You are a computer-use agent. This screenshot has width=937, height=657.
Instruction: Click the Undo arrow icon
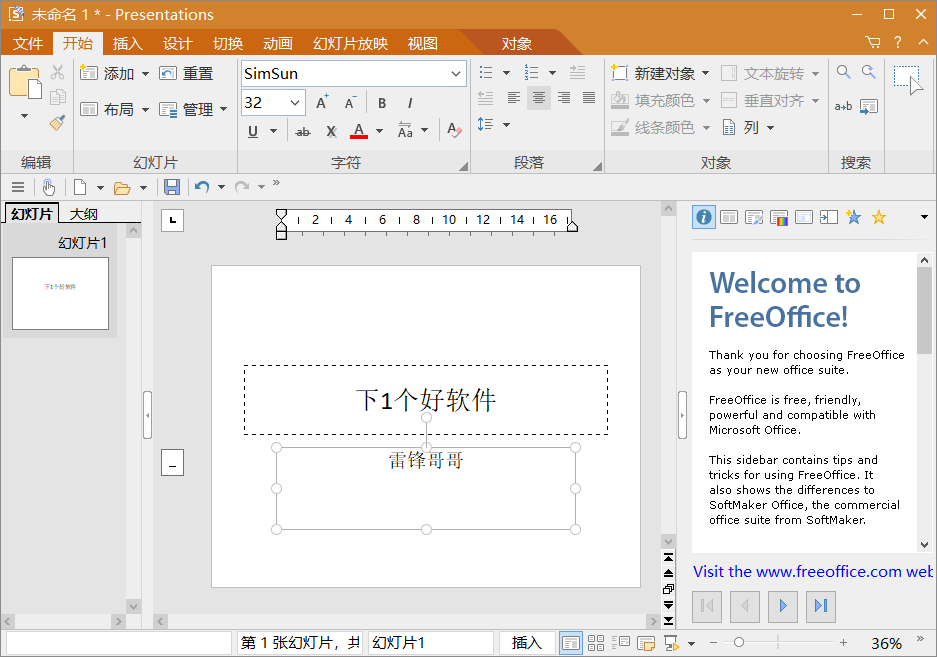pyautogui.click(x=202, y=187)
